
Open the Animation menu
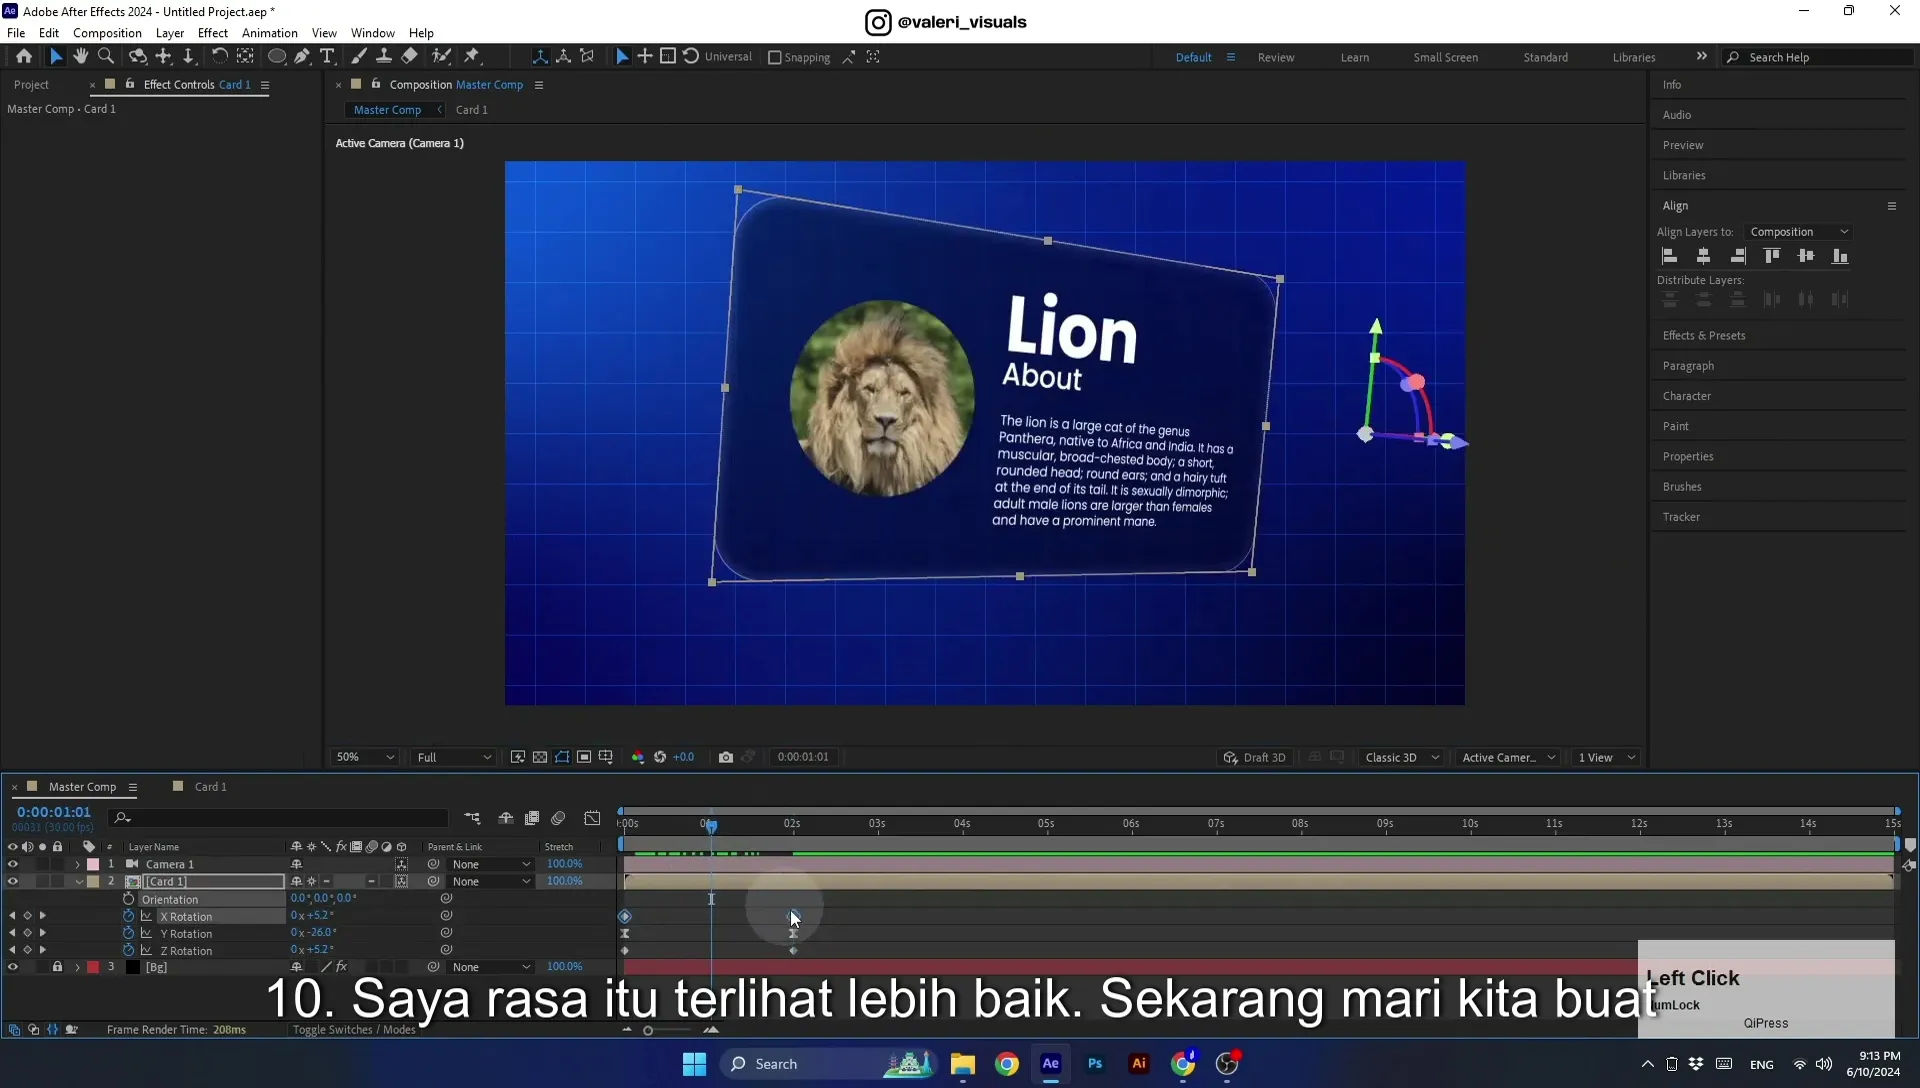[269, 33]
